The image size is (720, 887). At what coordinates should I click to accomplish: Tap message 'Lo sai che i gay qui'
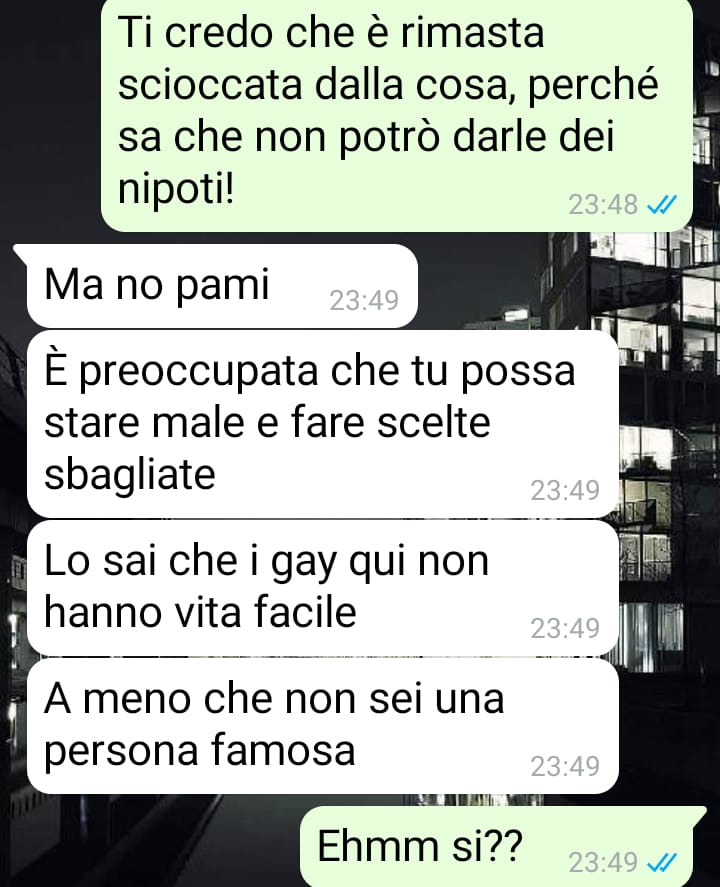coord(322,588)
